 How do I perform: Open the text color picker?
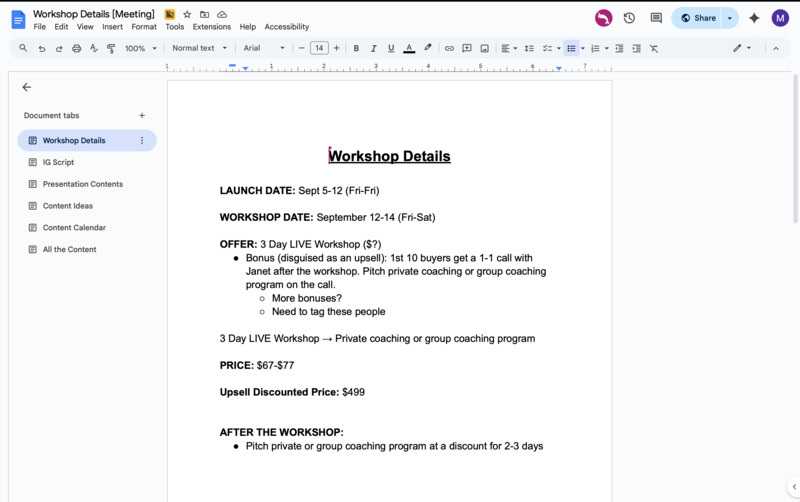point(409,48)
